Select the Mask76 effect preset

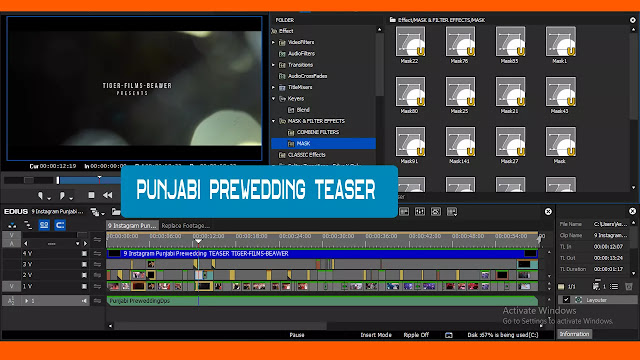point(460,45)
